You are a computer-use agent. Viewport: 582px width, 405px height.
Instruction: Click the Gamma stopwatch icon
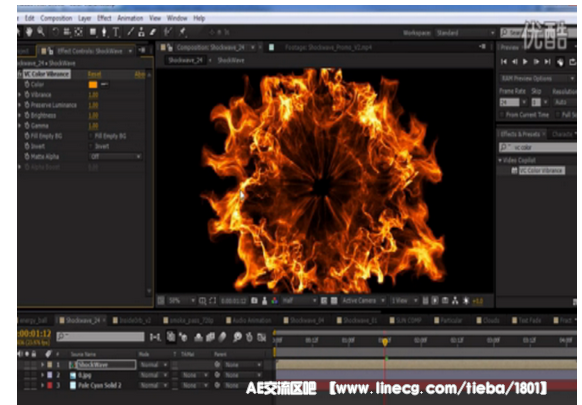click(27, 126)
